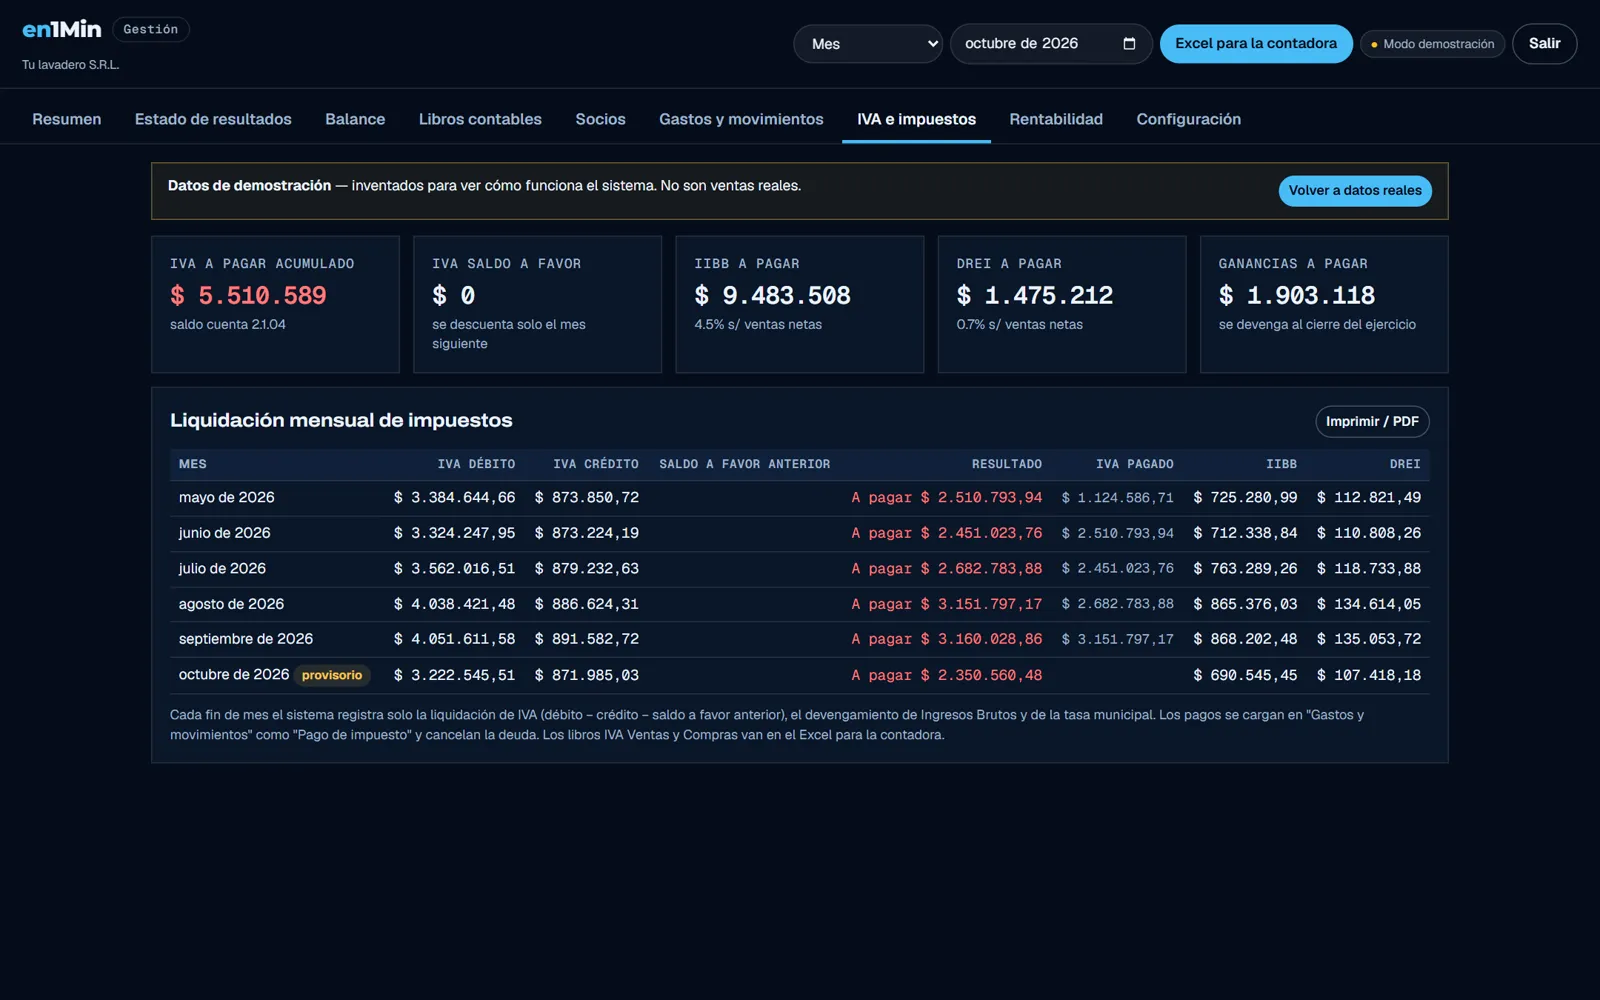Click the provisorio tag on octubre row
Screen dimensions: 1600x1000
[332, 676]
